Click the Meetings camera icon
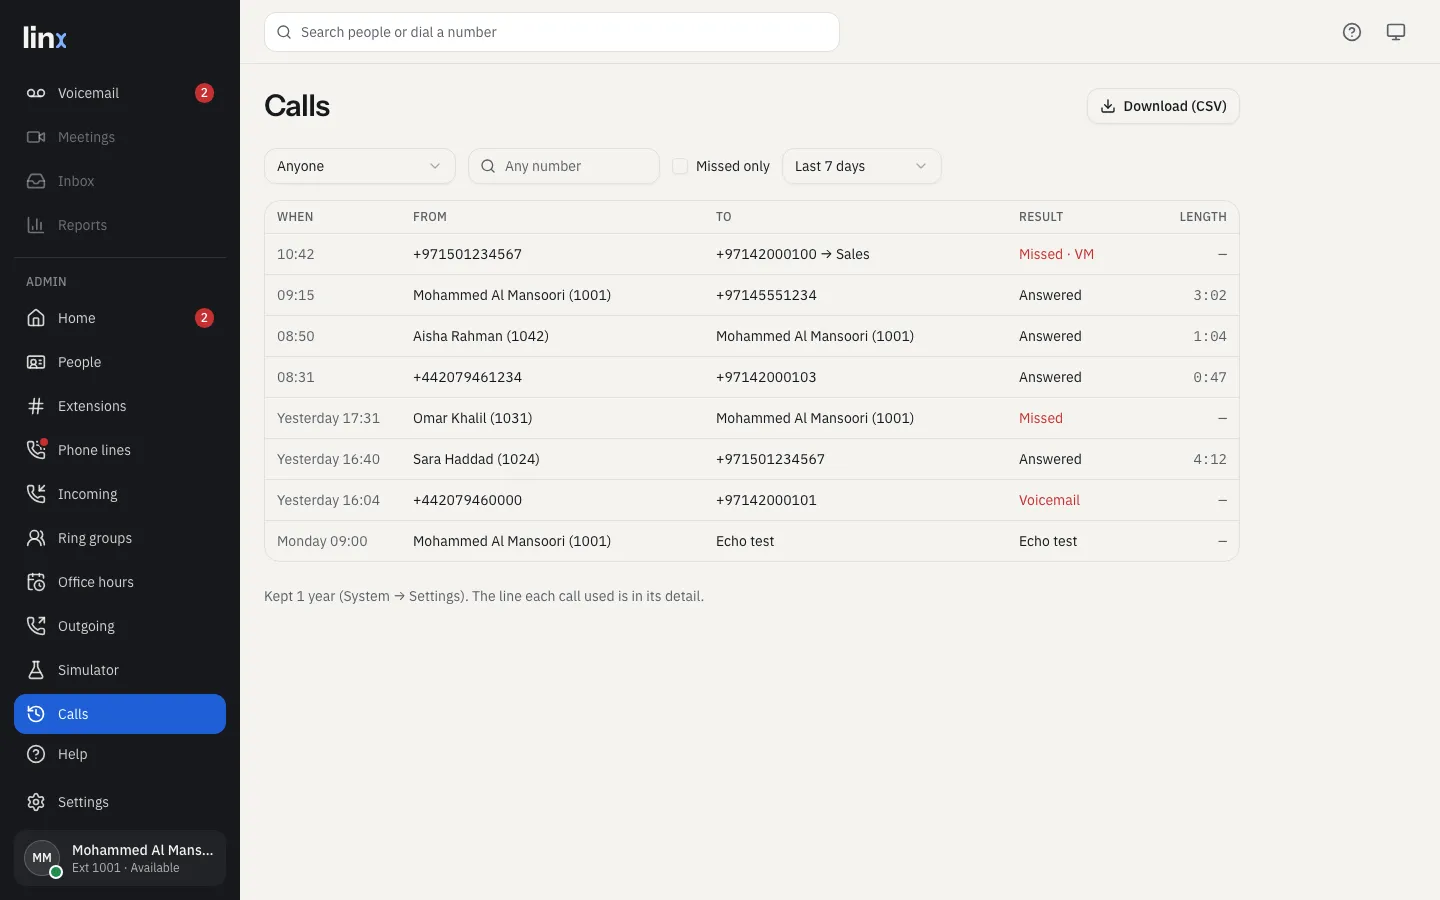 click(36, 137)
